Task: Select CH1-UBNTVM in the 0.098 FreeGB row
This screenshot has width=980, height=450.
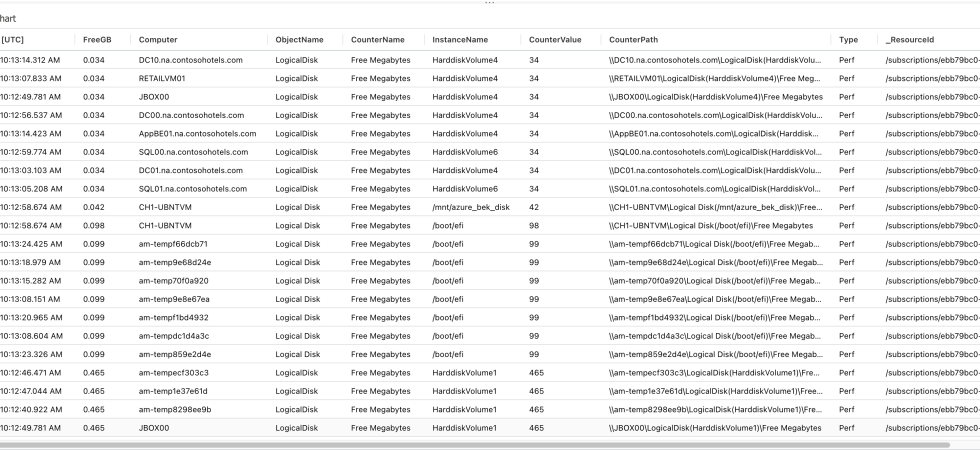Action: tap(165, 226)
